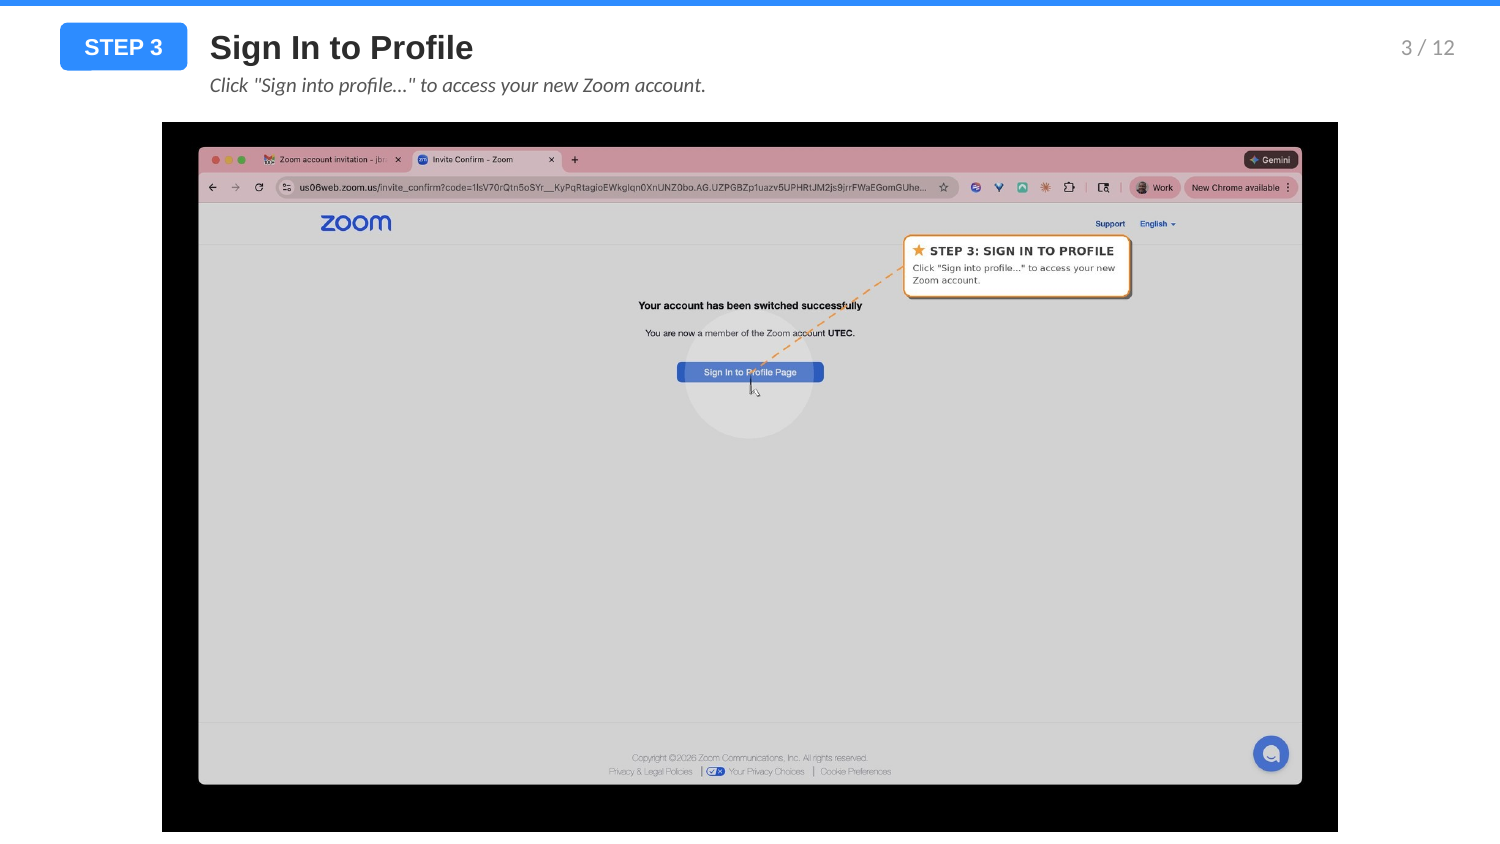
Task: Open the site information menu in the address bar
Action: pos(285,187)
